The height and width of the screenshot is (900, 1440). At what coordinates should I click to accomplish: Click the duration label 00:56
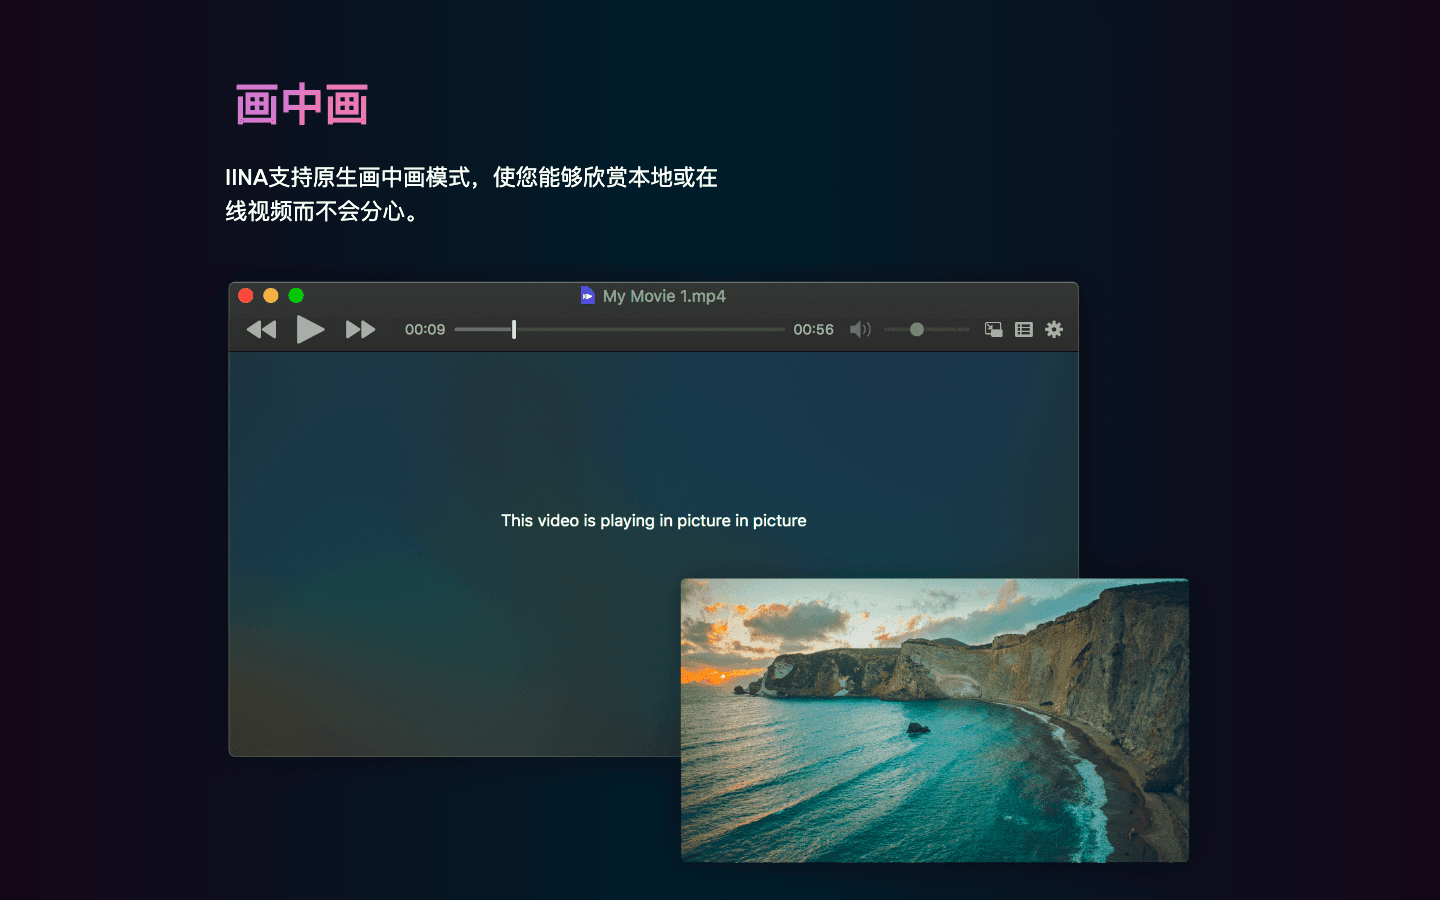[813, 329]
